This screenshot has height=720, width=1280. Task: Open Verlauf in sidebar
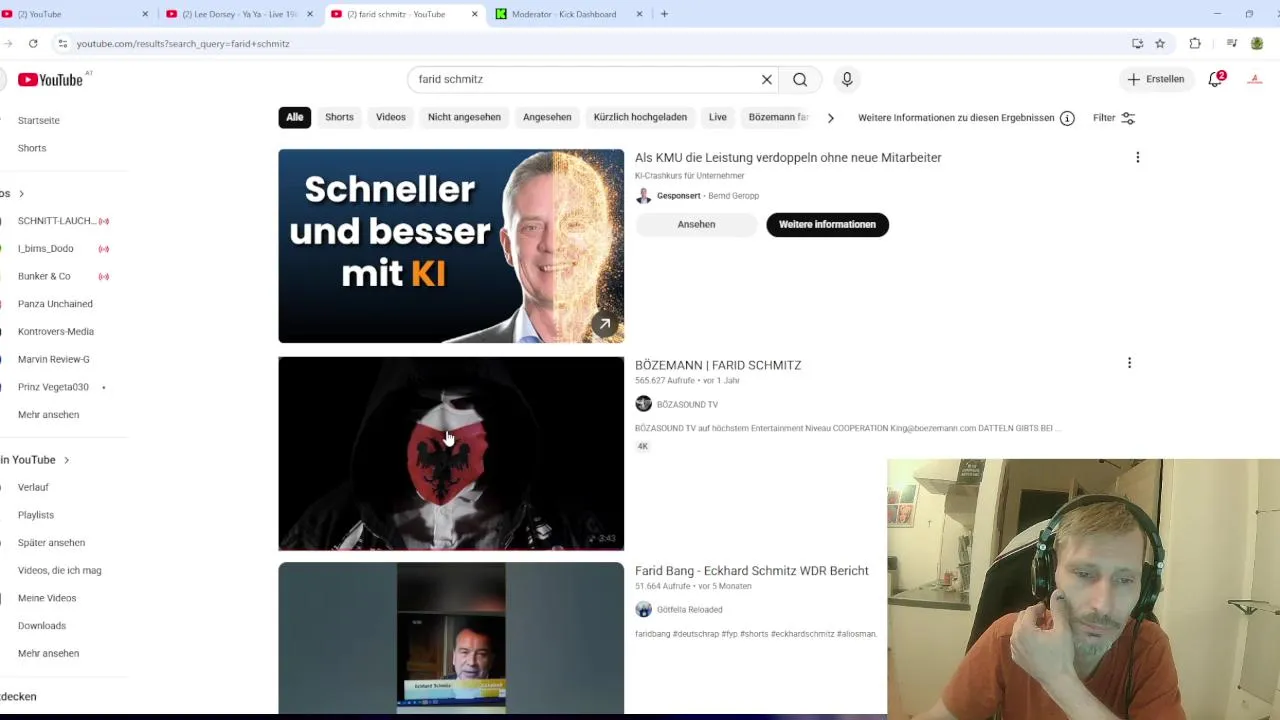point(33,487)
